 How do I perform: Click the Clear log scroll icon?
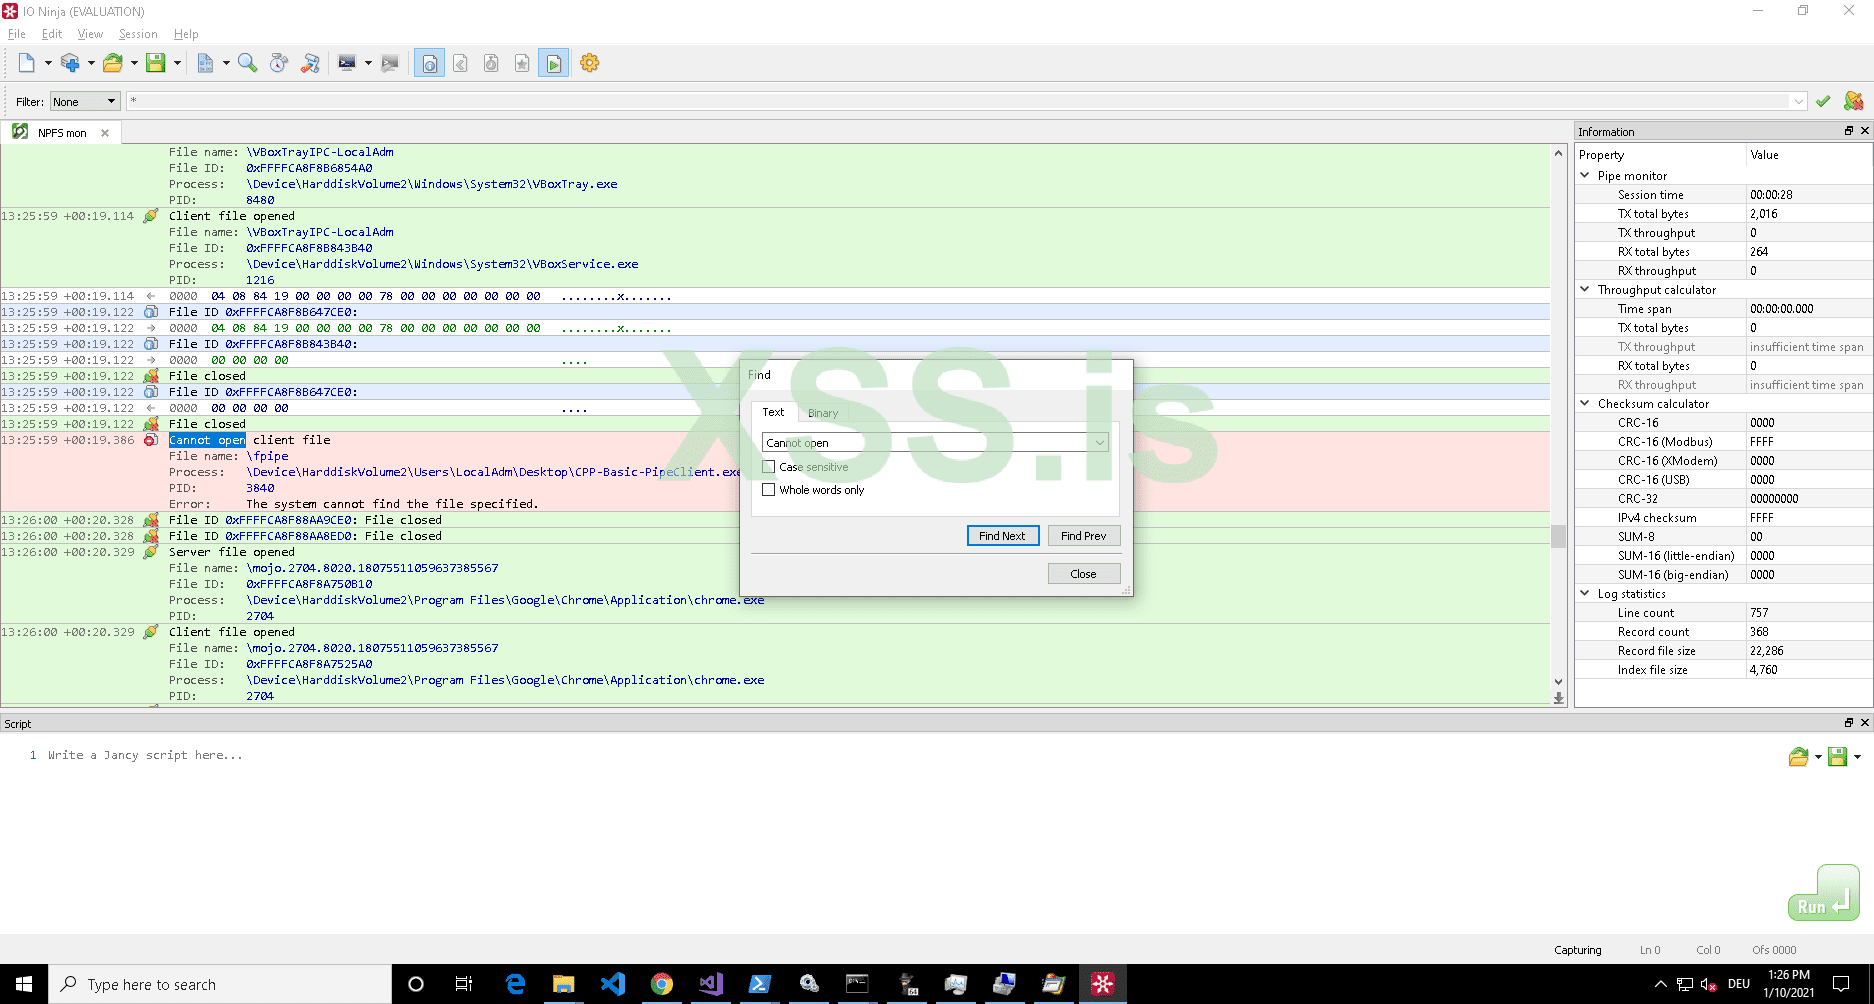click(x=311, y=63)
